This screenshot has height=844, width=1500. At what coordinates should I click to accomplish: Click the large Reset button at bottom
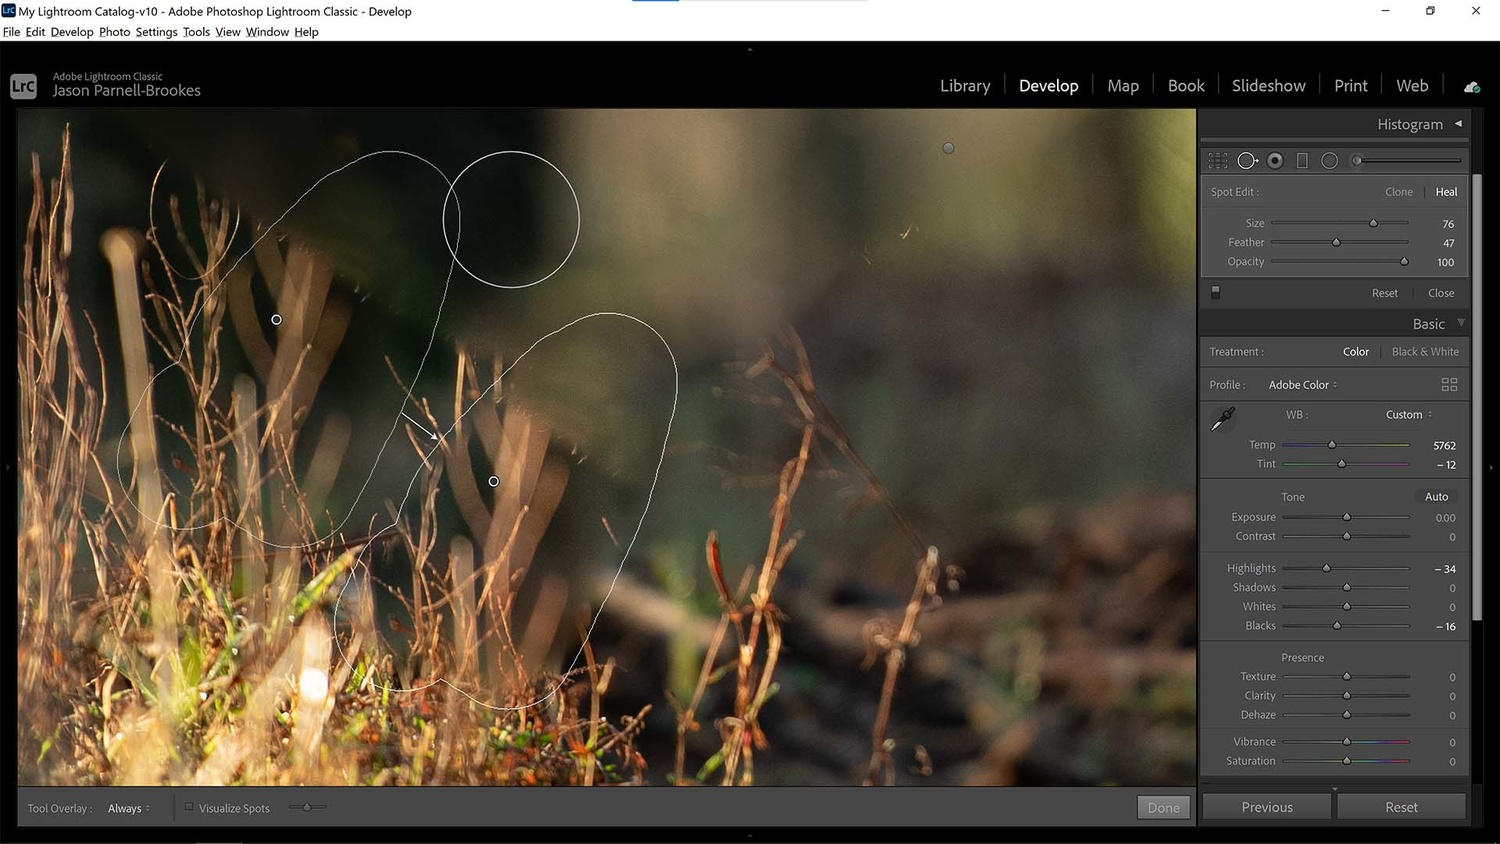1401,807
